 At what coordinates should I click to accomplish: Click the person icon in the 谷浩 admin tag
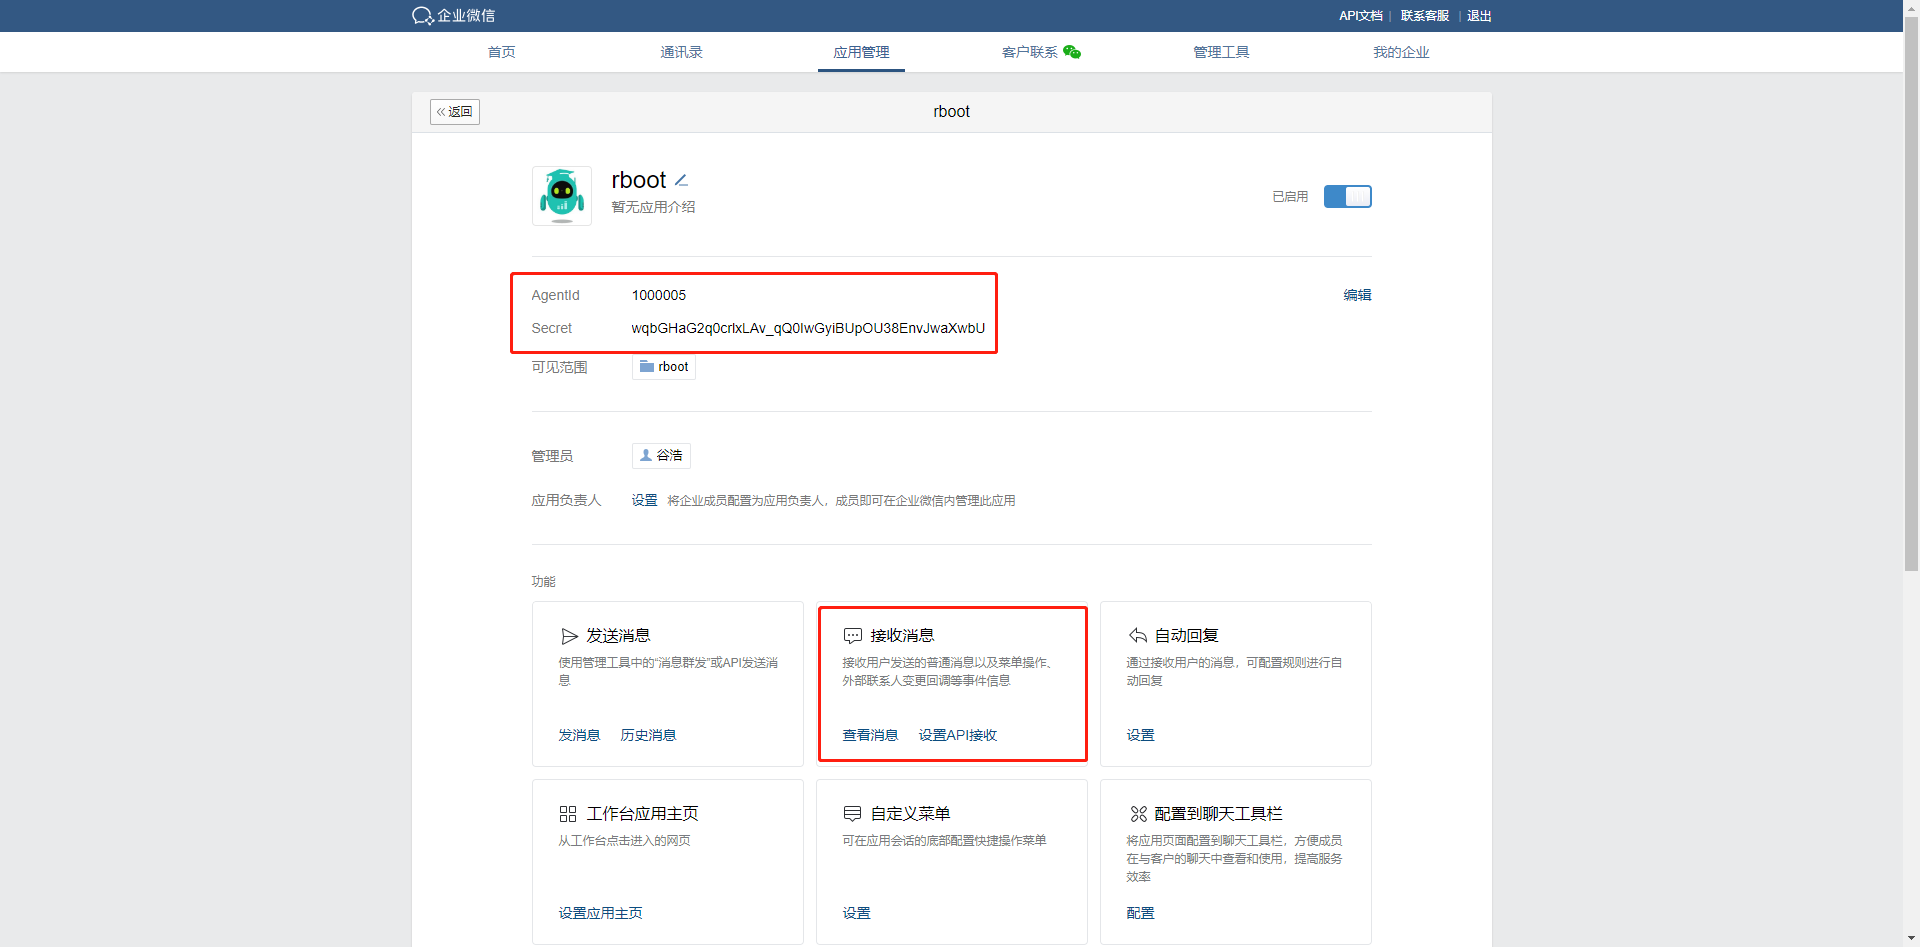tap(645, 455)
